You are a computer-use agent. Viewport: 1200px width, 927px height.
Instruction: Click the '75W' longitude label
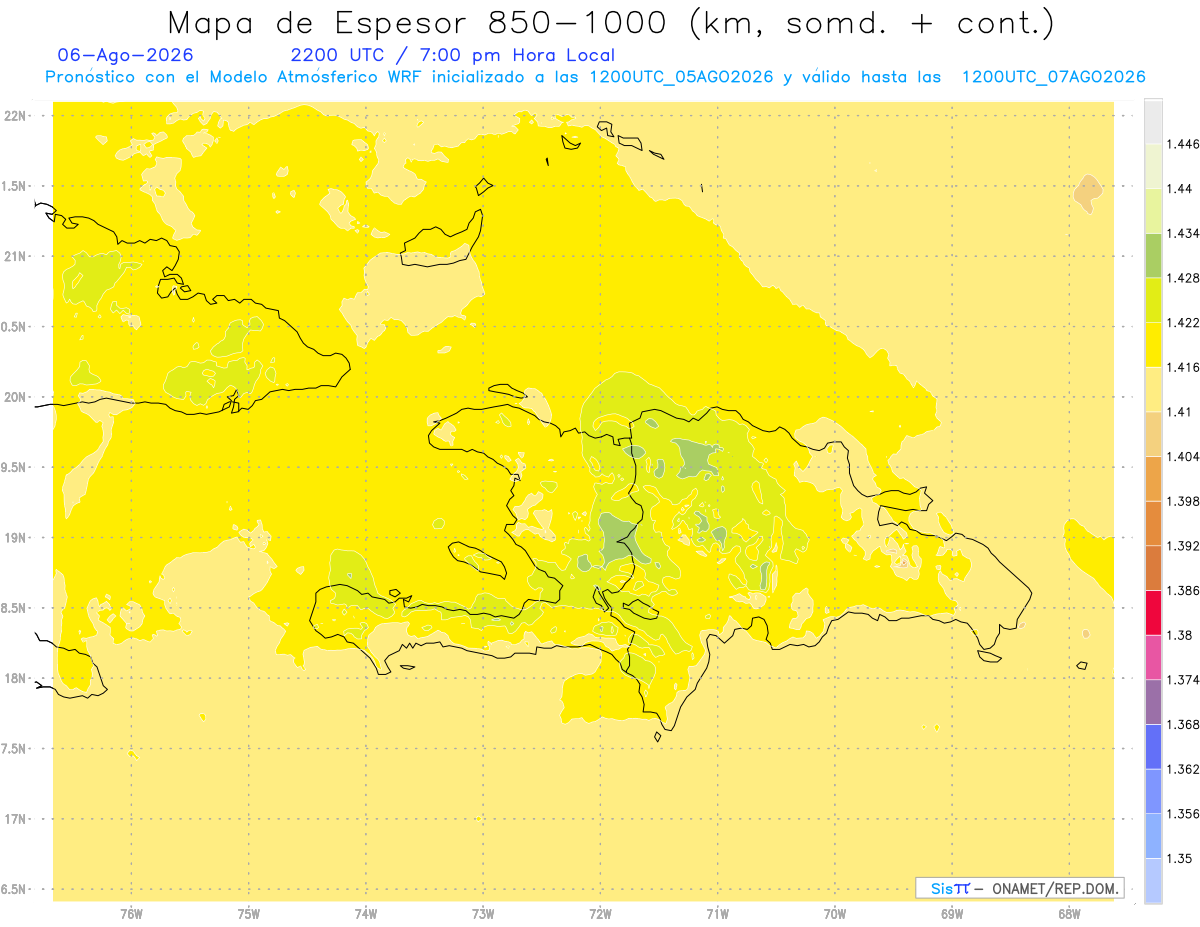click(x=249, y=914)
